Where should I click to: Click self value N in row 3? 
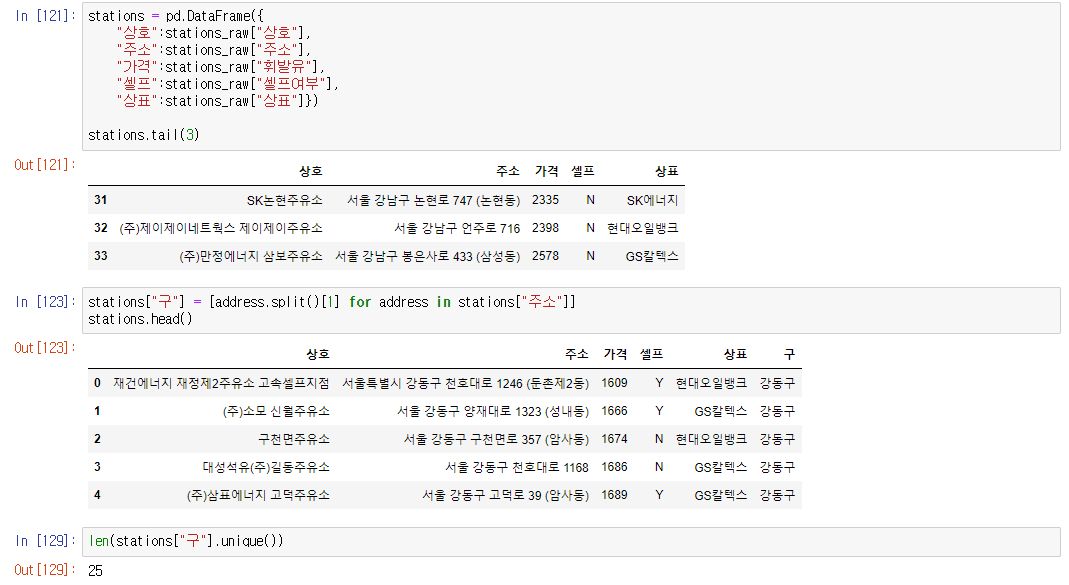[659, 466]
